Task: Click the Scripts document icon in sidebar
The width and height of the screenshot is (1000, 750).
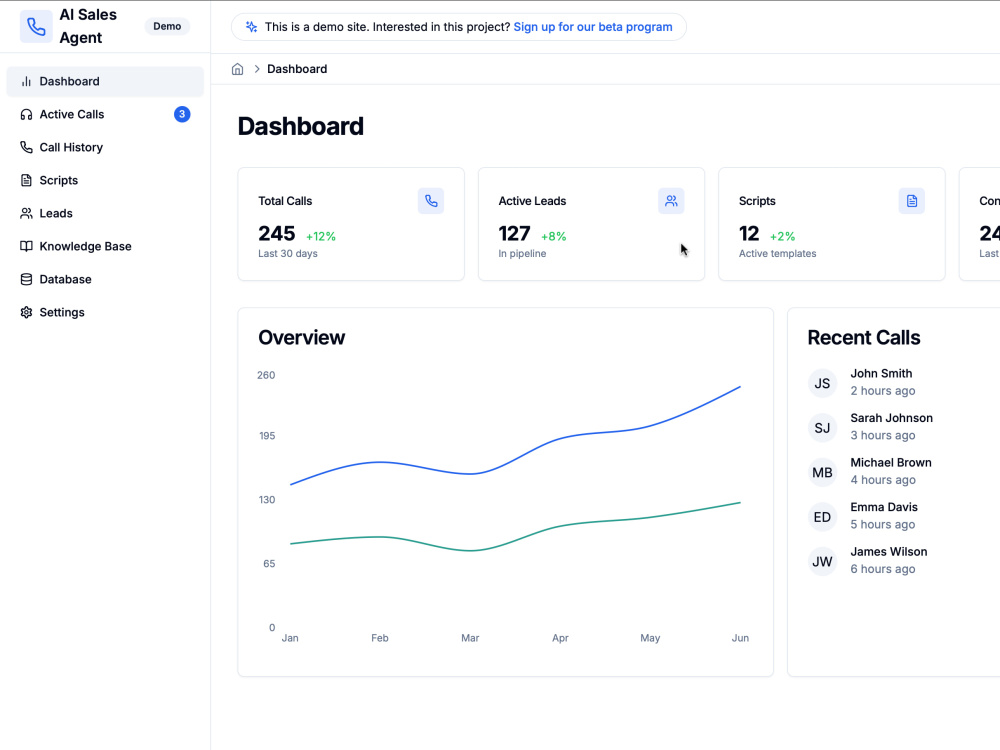Action: click(26, 180)
